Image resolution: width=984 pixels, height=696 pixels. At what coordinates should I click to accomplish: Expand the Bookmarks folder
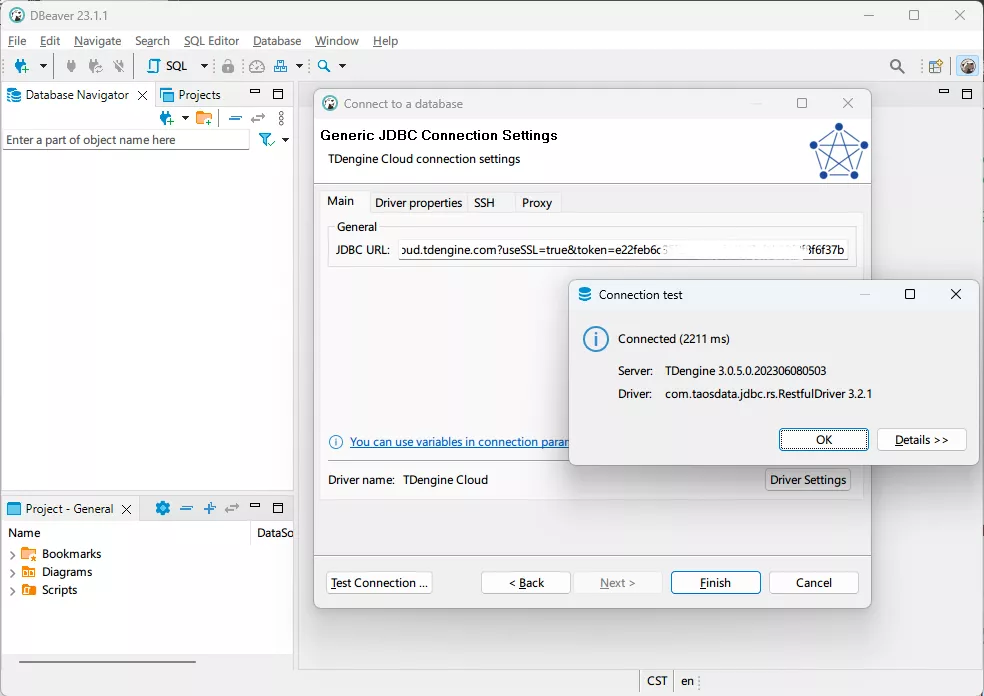tap(13, 554)
